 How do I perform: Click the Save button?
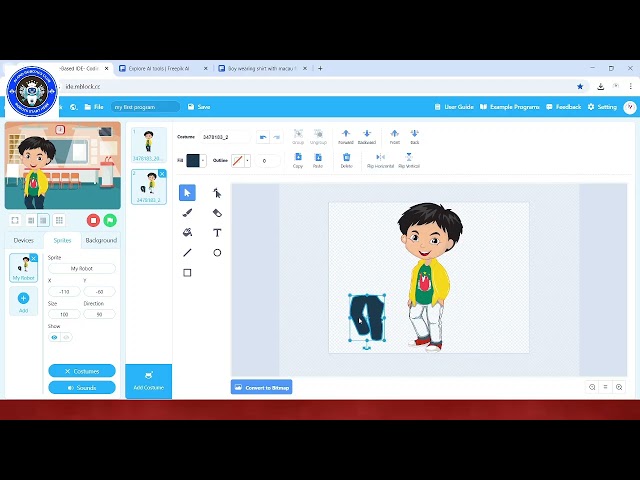[x=199, y=107]
